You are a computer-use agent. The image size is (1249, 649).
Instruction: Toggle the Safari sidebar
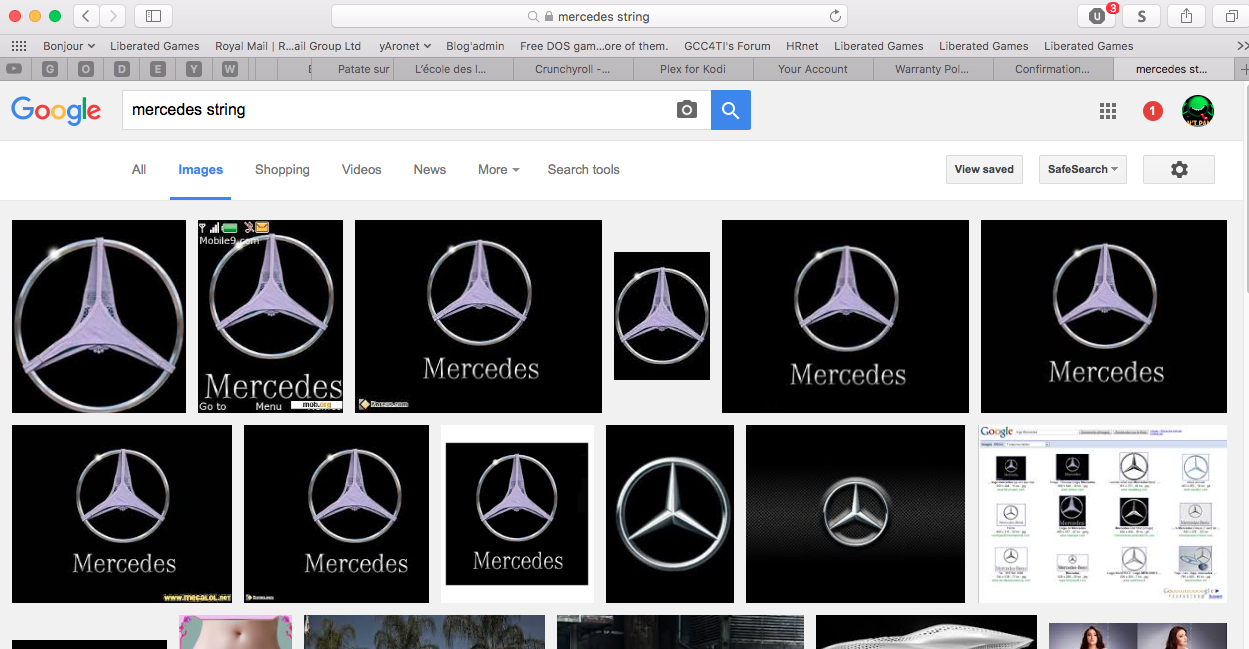[153, 16]
